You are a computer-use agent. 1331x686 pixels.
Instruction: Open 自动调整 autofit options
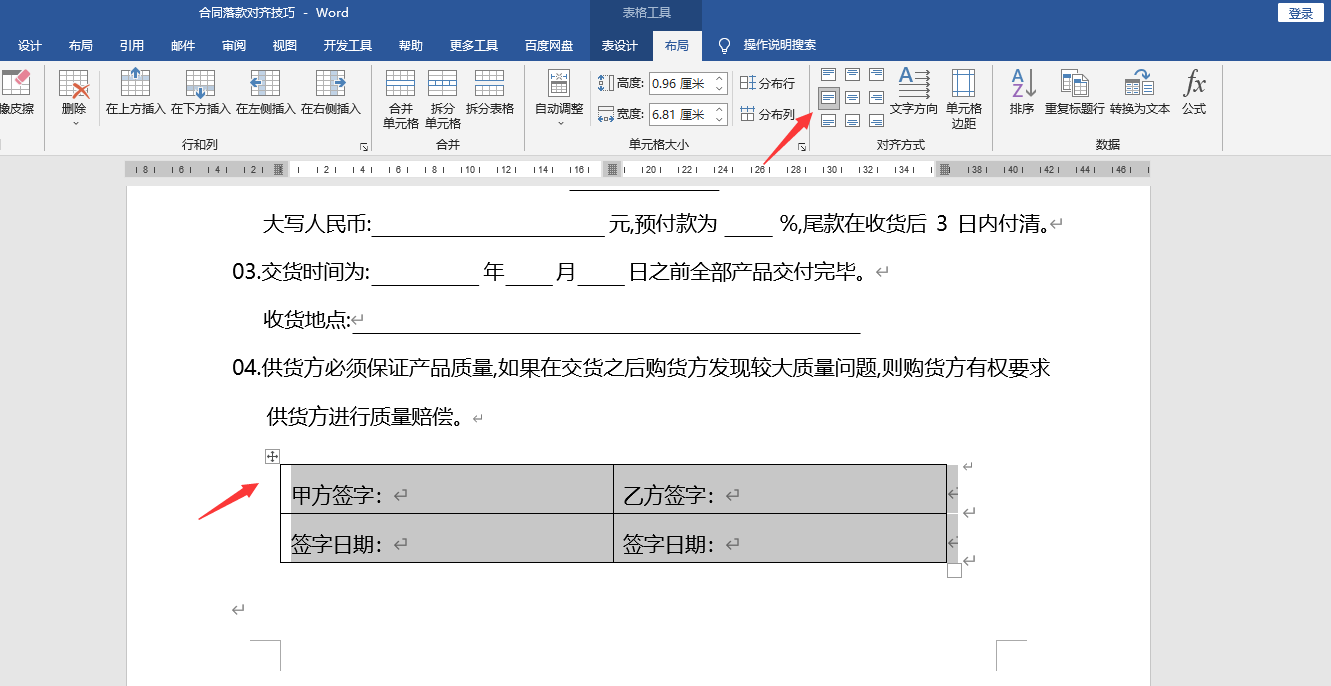click(x=559, y=97)
